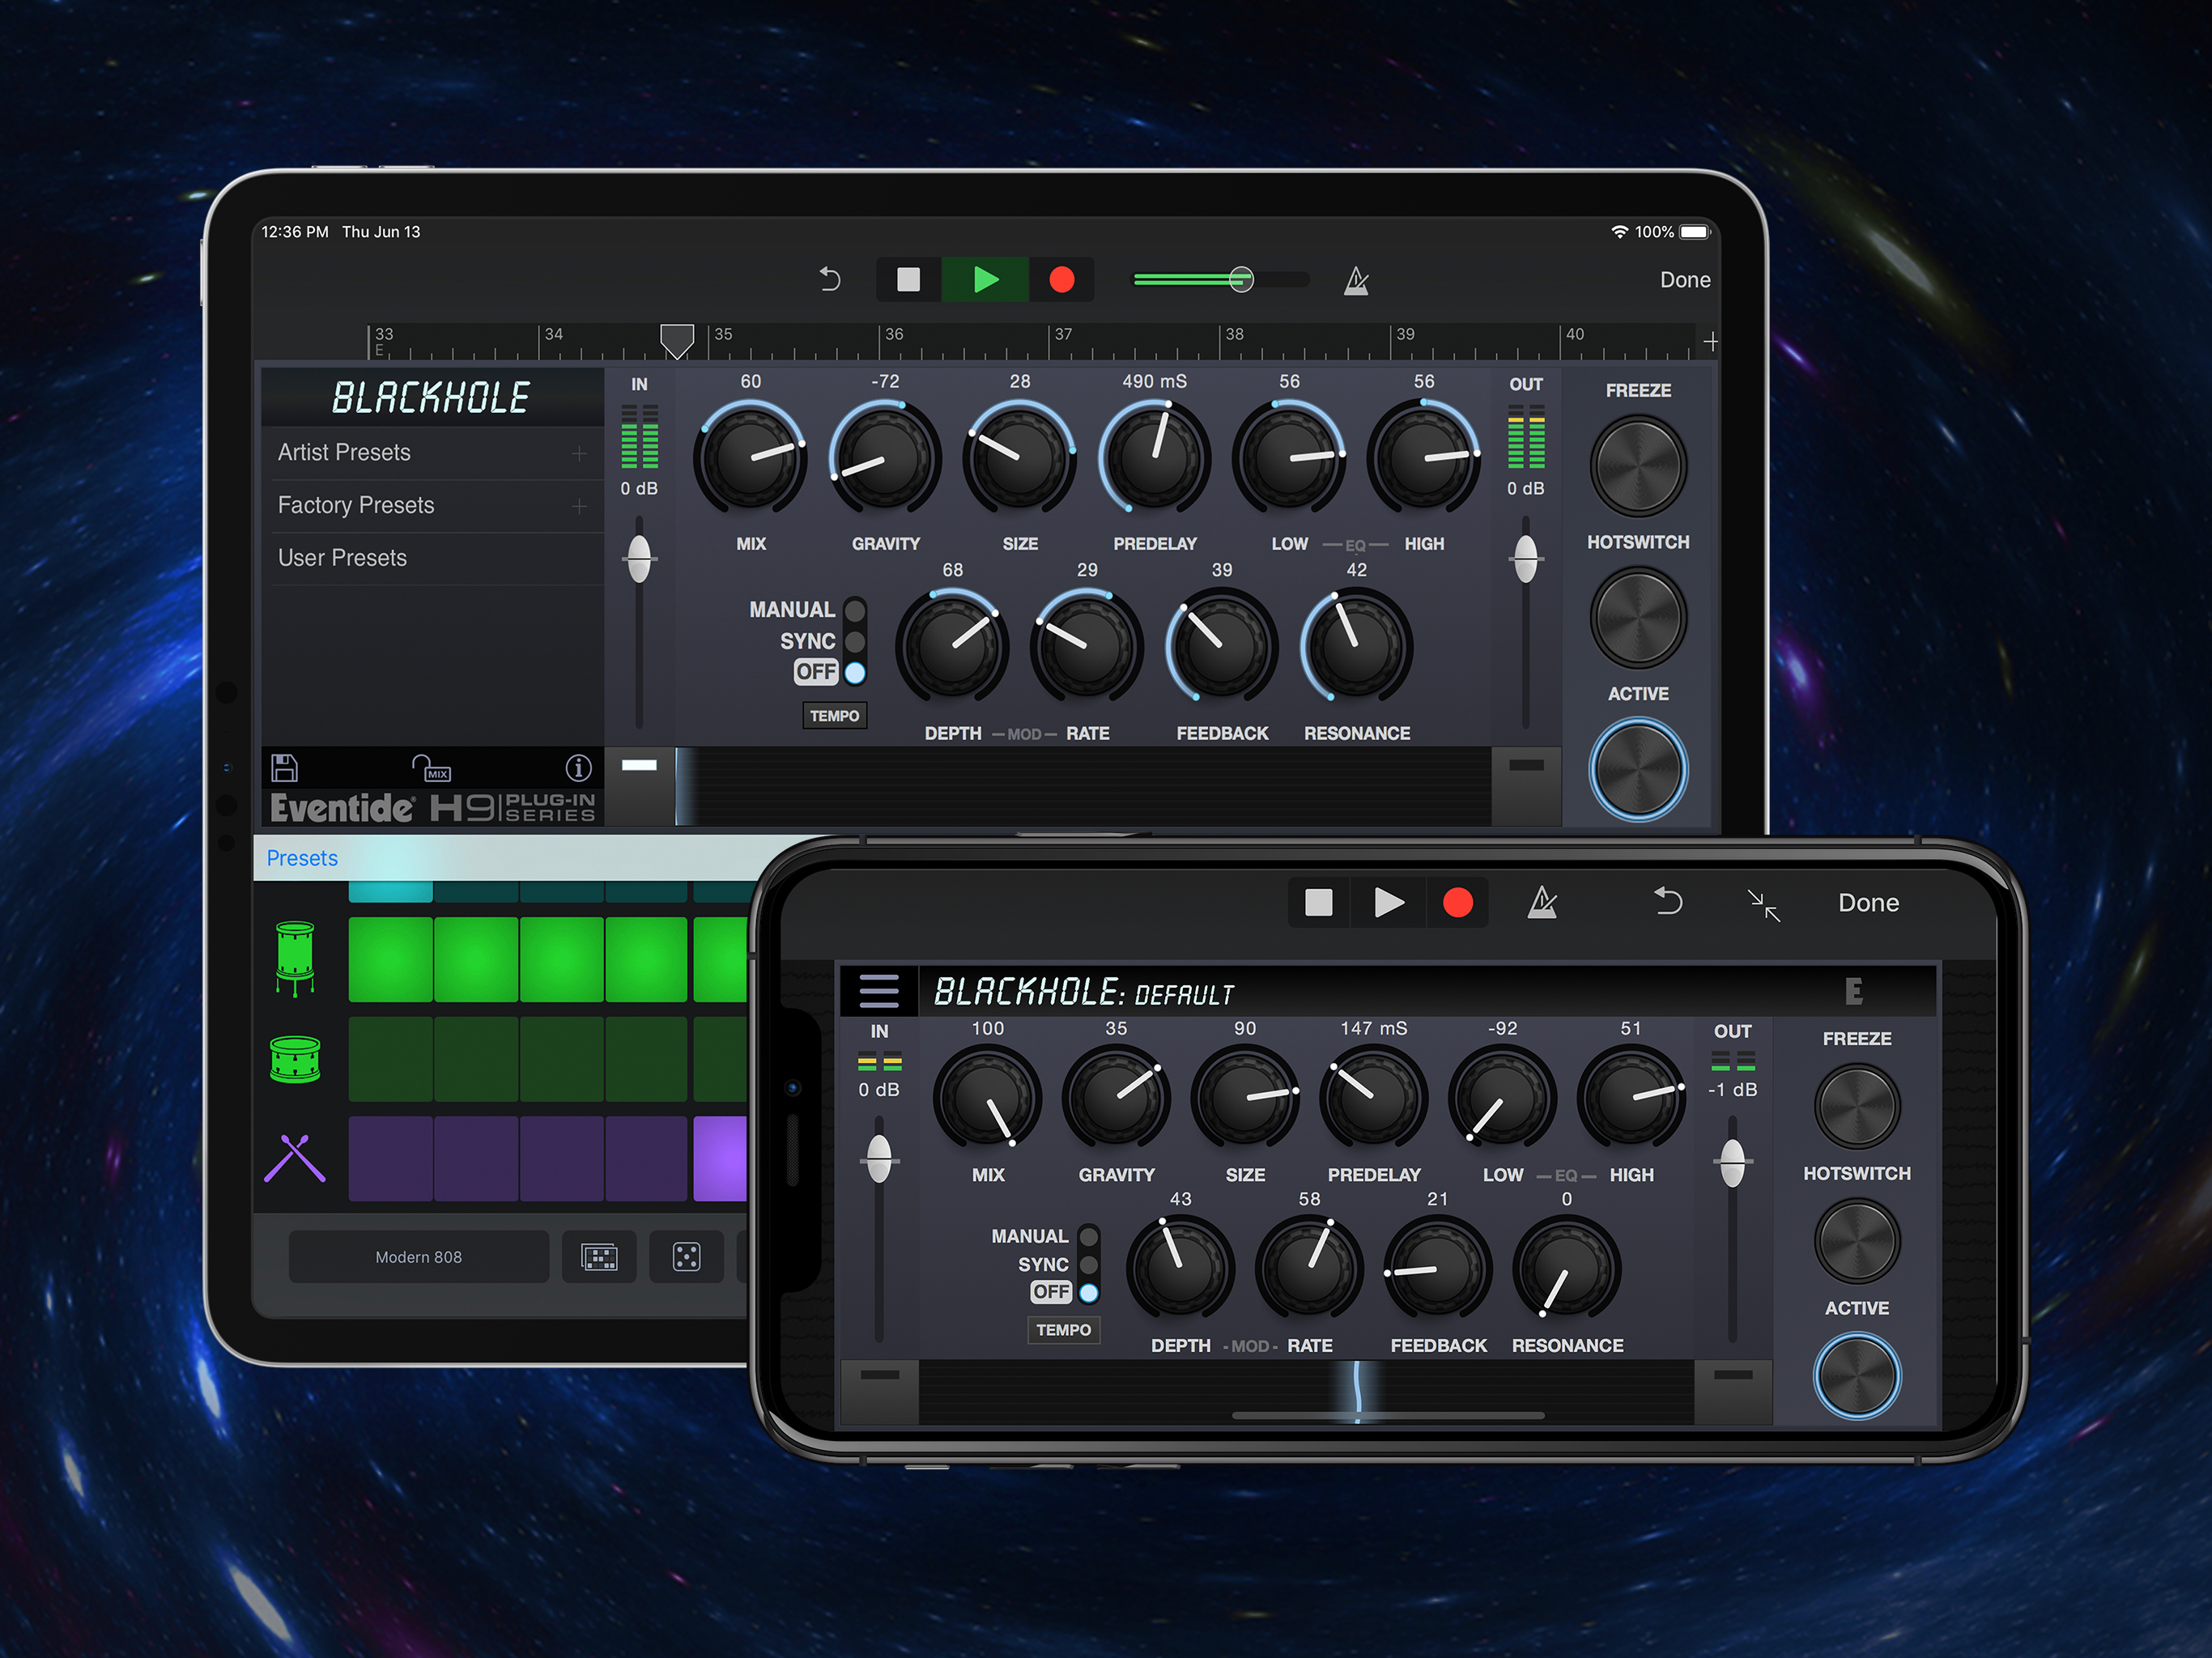The image size is (2212, 1658).
Task: Expand Factory Presets with plus sign
Action: 579,506
